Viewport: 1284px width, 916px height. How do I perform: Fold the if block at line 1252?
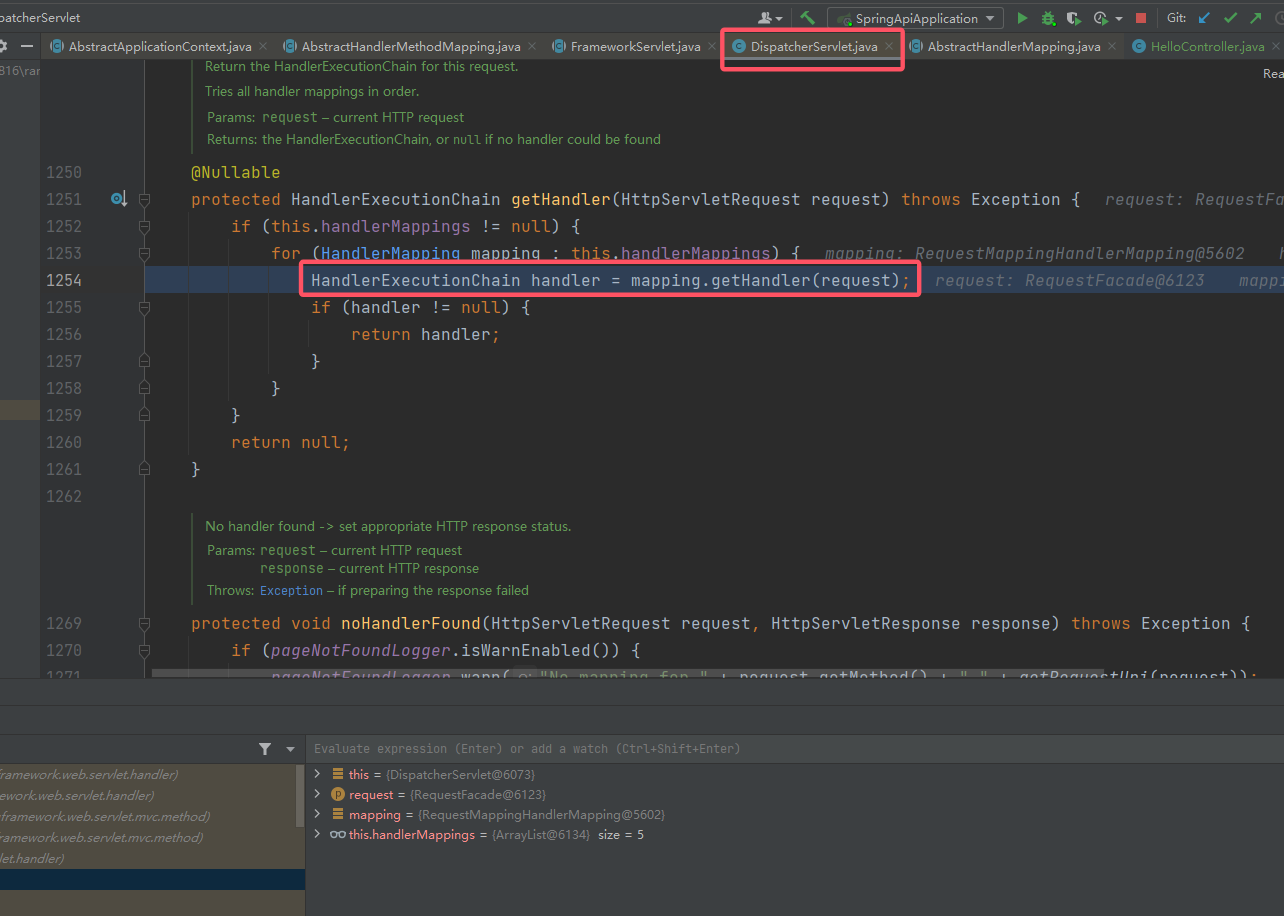pos(144,227)
